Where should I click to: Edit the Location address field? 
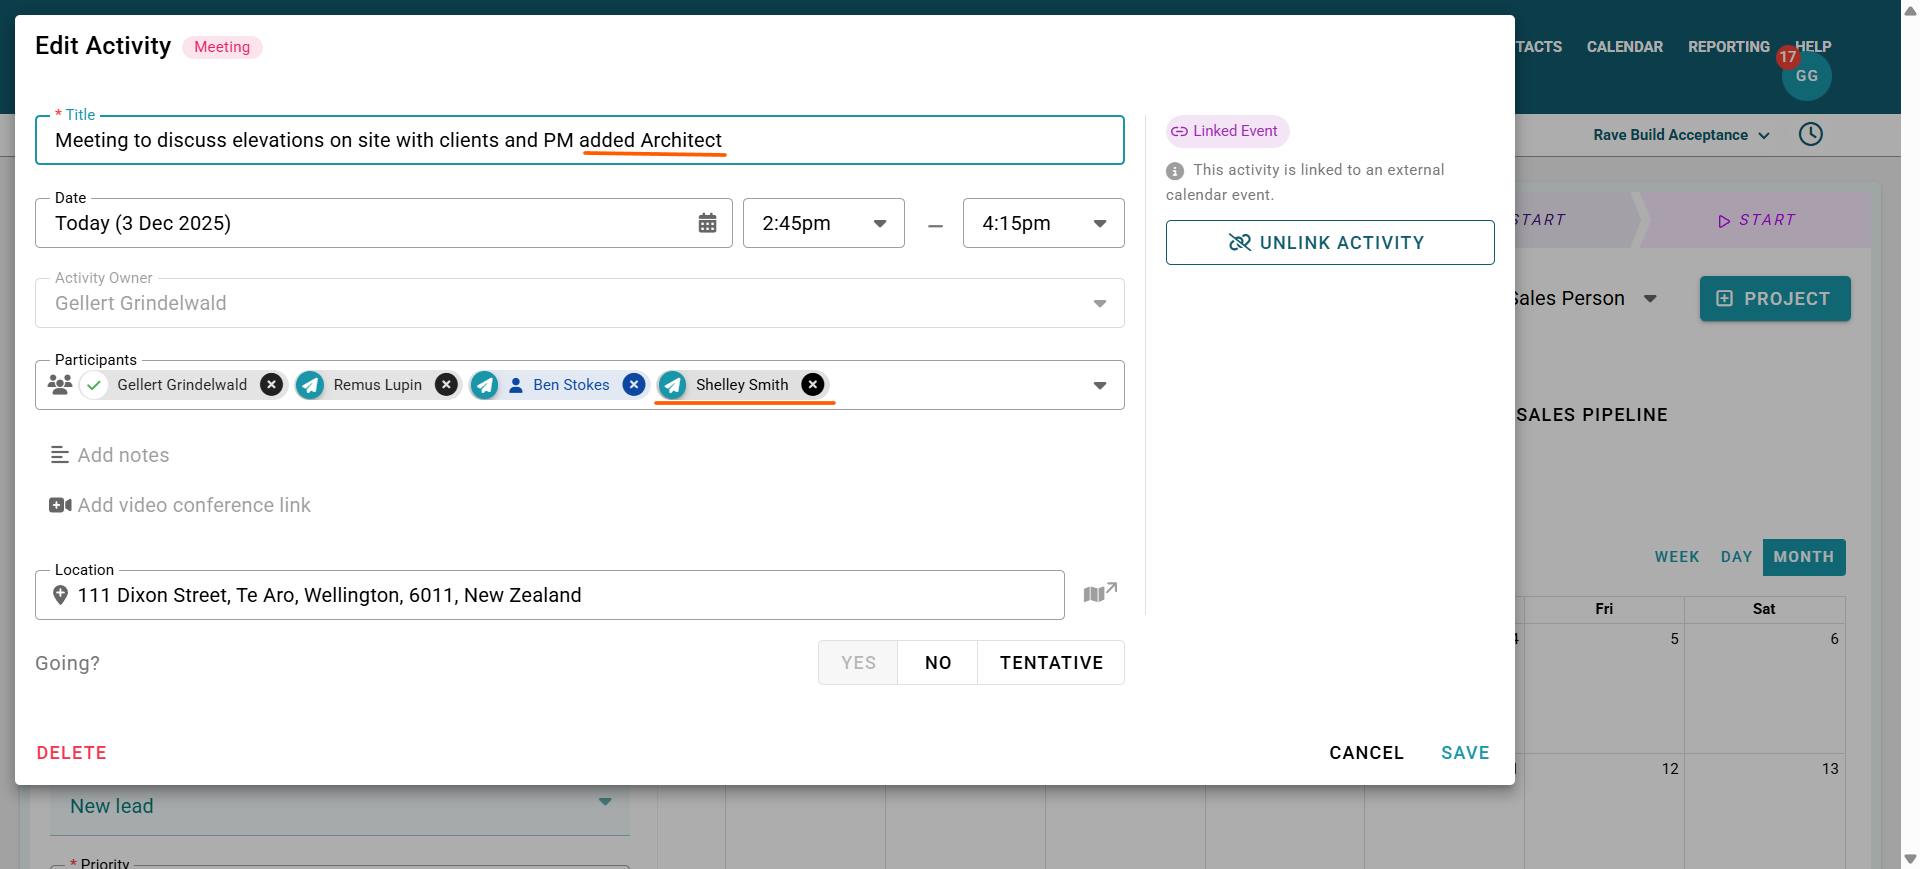click(550, 595)
